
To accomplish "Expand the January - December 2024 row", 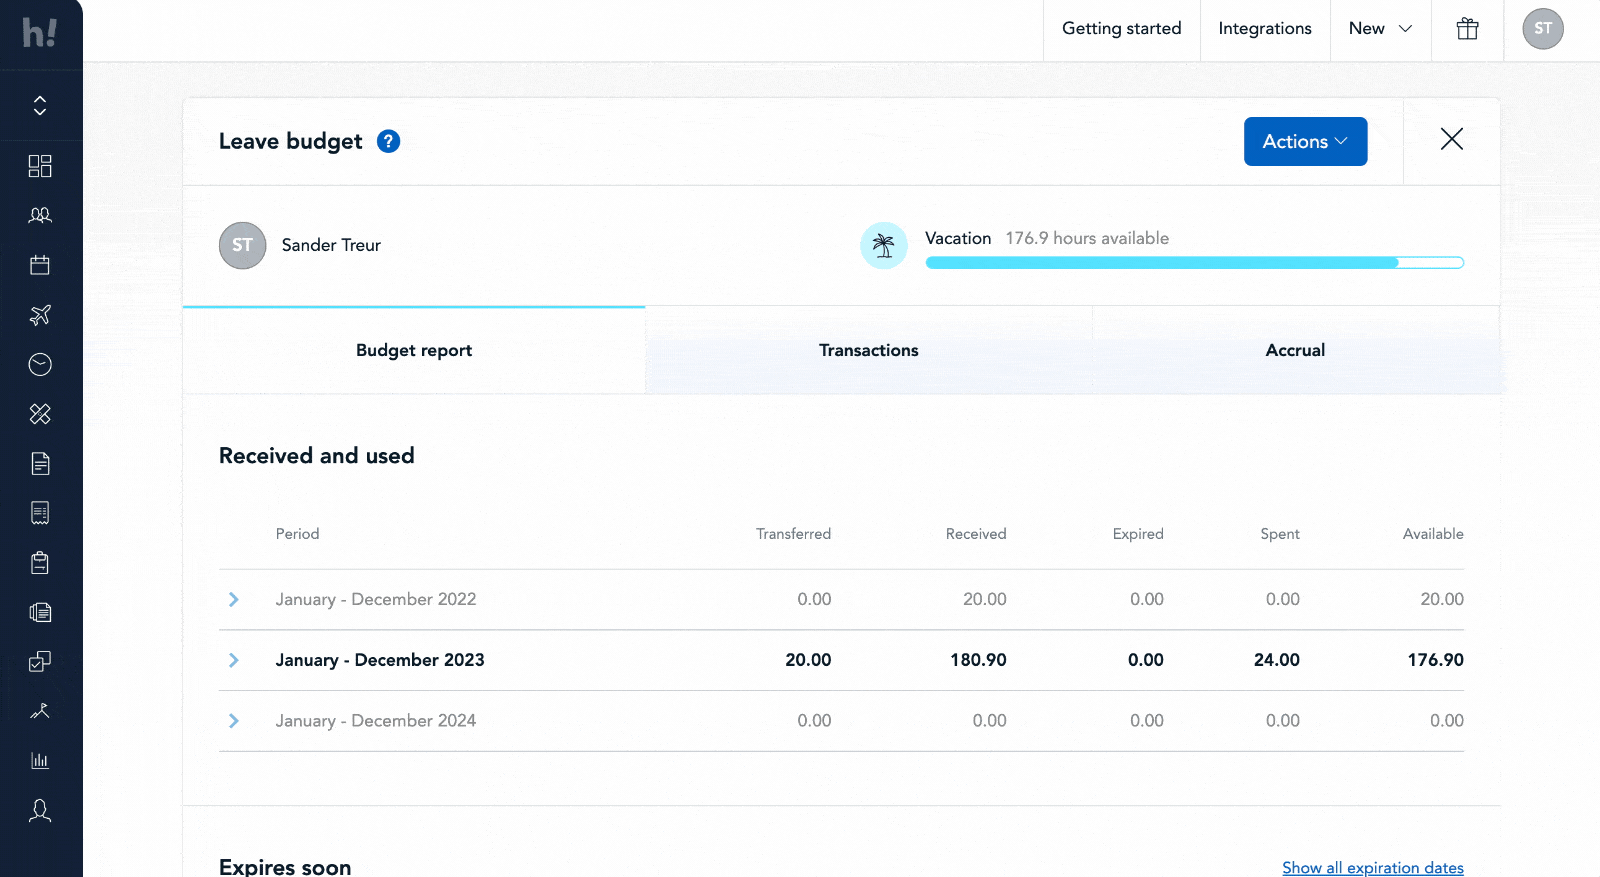I will tap(234, 721).
